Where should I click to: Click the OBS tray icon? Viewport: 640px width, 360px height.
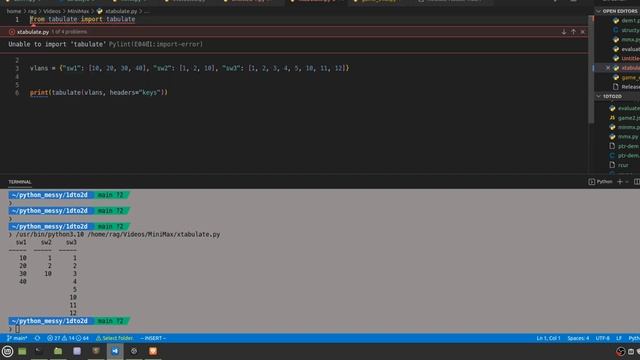coord(620,351)
